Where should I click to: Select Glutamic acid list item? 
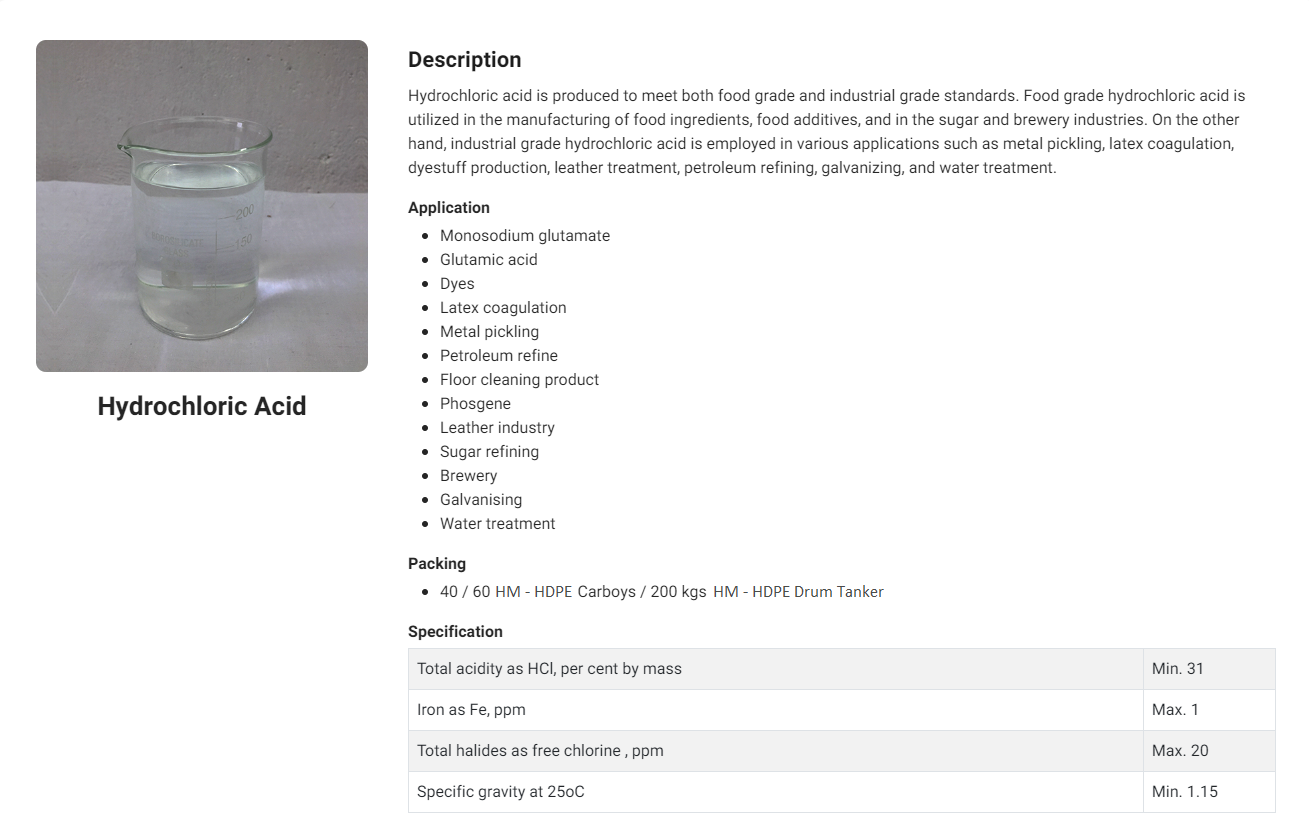click(489, 260)
